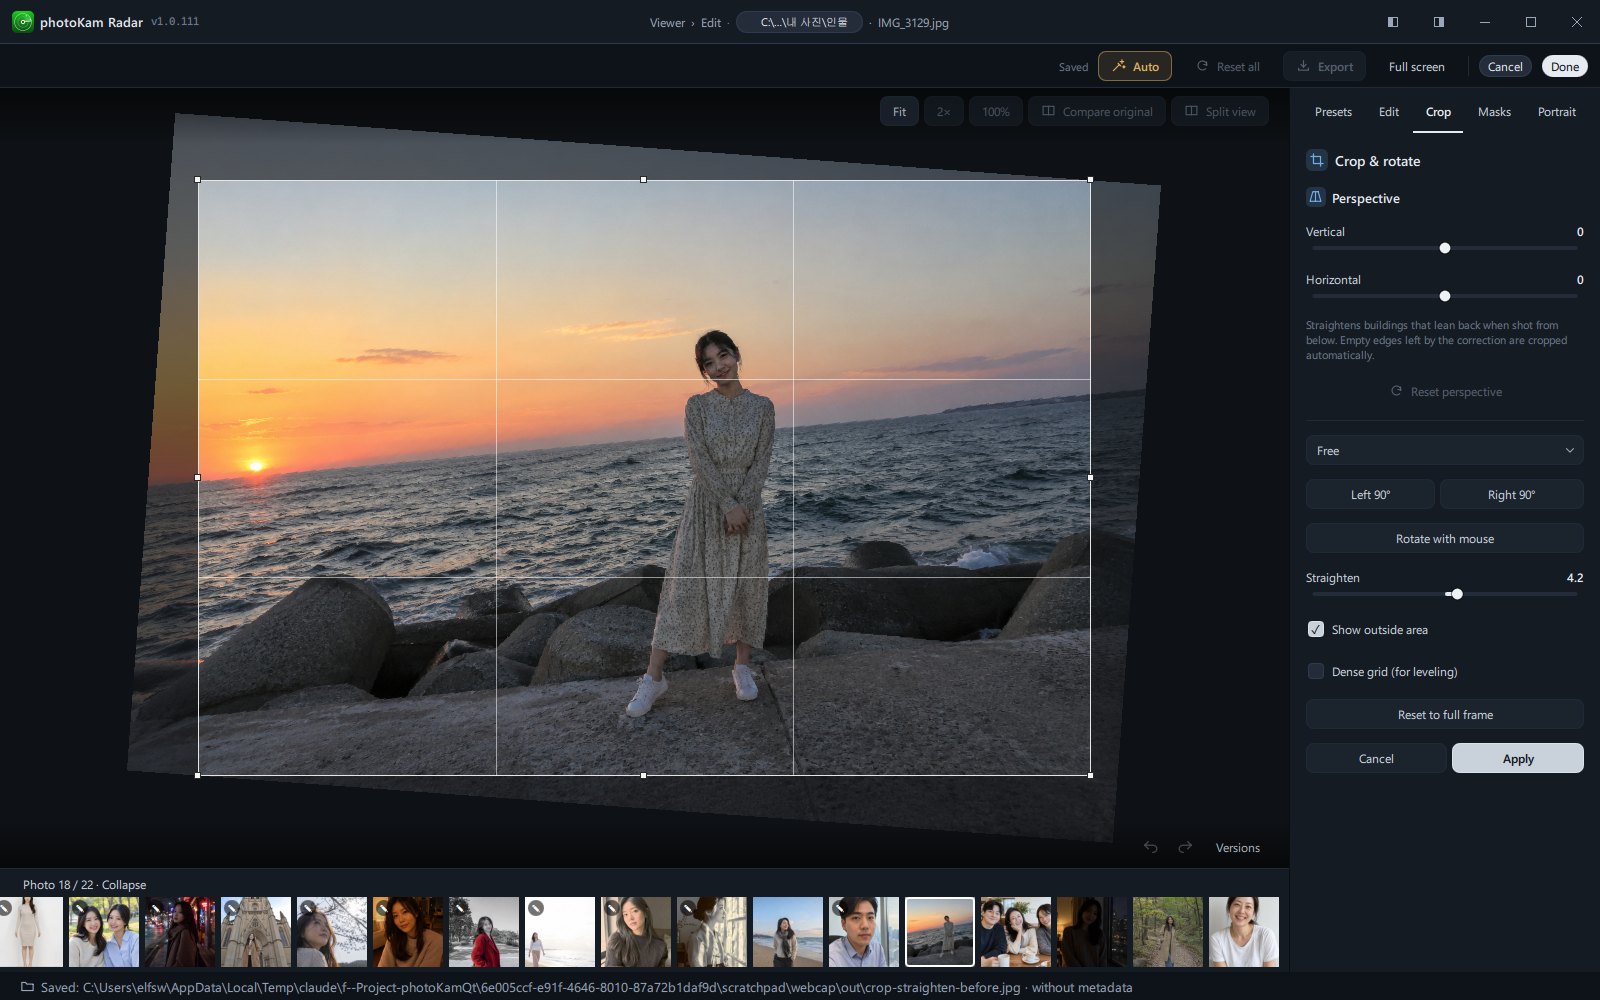The height and width of the screenshot is (1000, 1600).
Task: Collapse the filmstrip via Collapse link
Action: coord(124,885)
